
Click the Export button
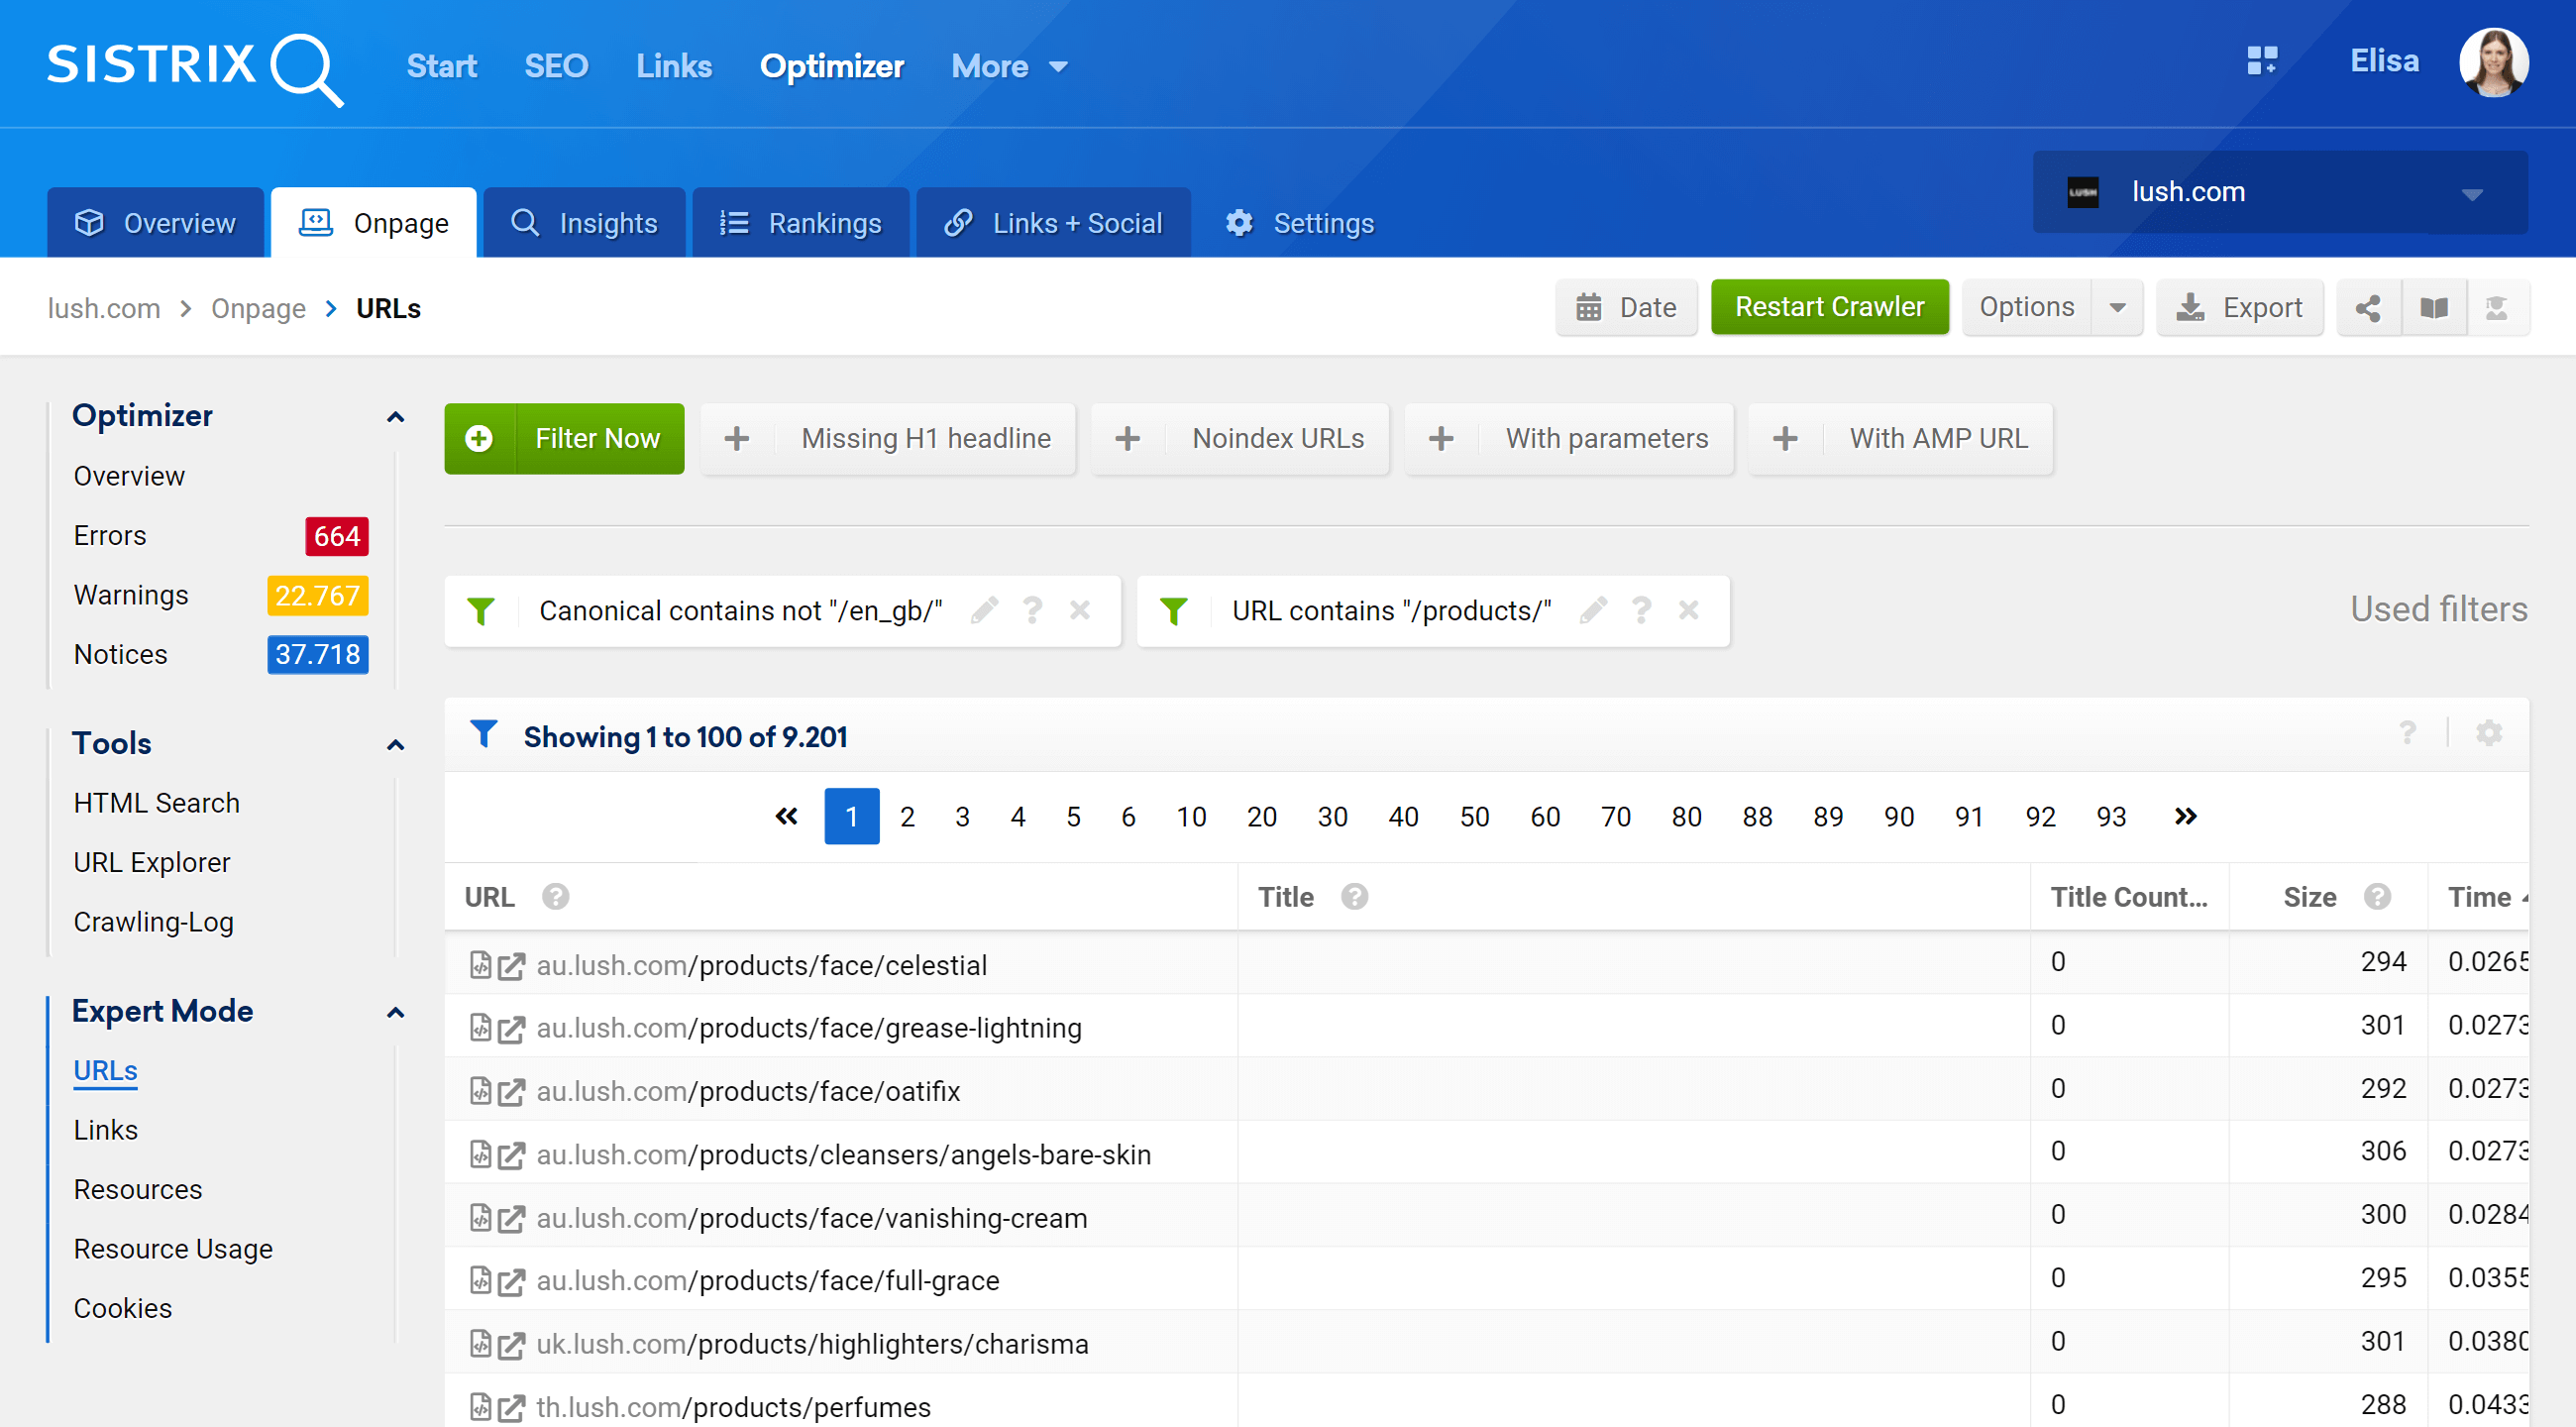click(2240, 308)
